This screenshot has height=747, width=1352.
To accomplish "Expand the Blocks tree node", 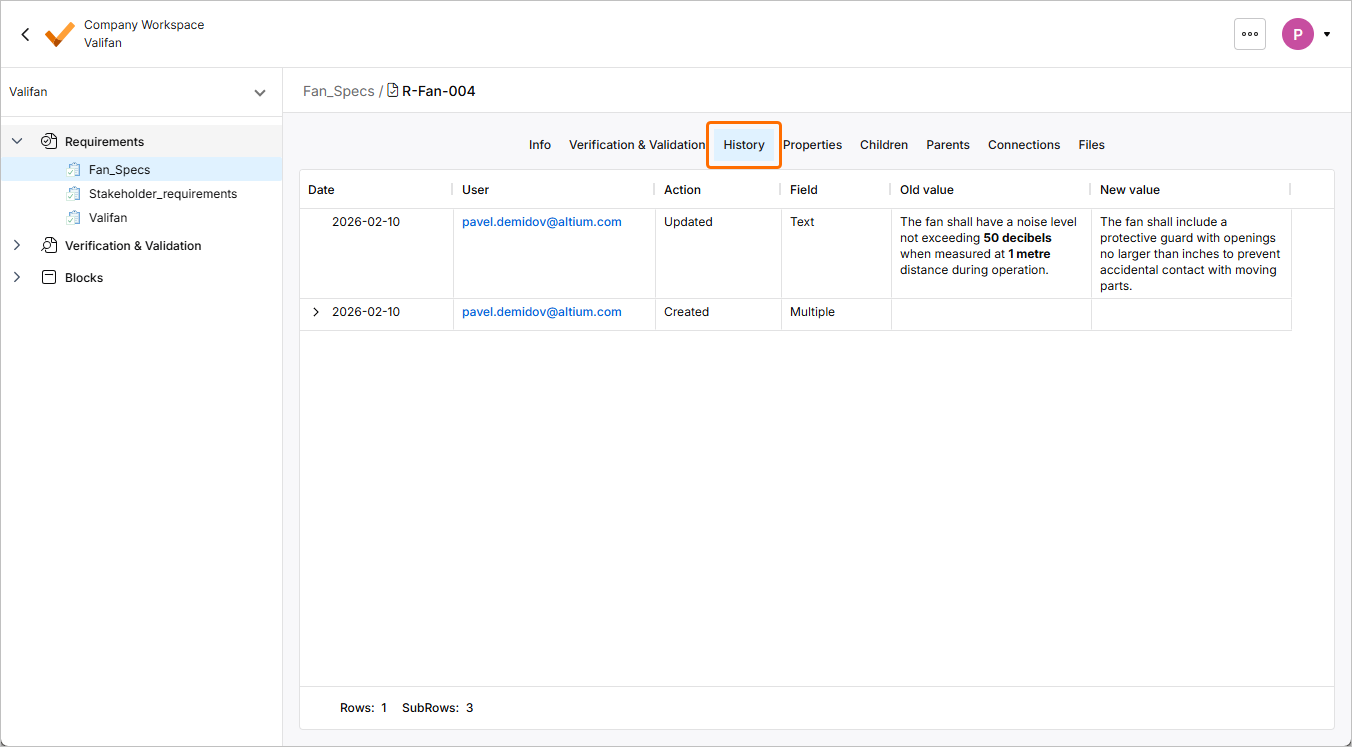I will point(17,277).
